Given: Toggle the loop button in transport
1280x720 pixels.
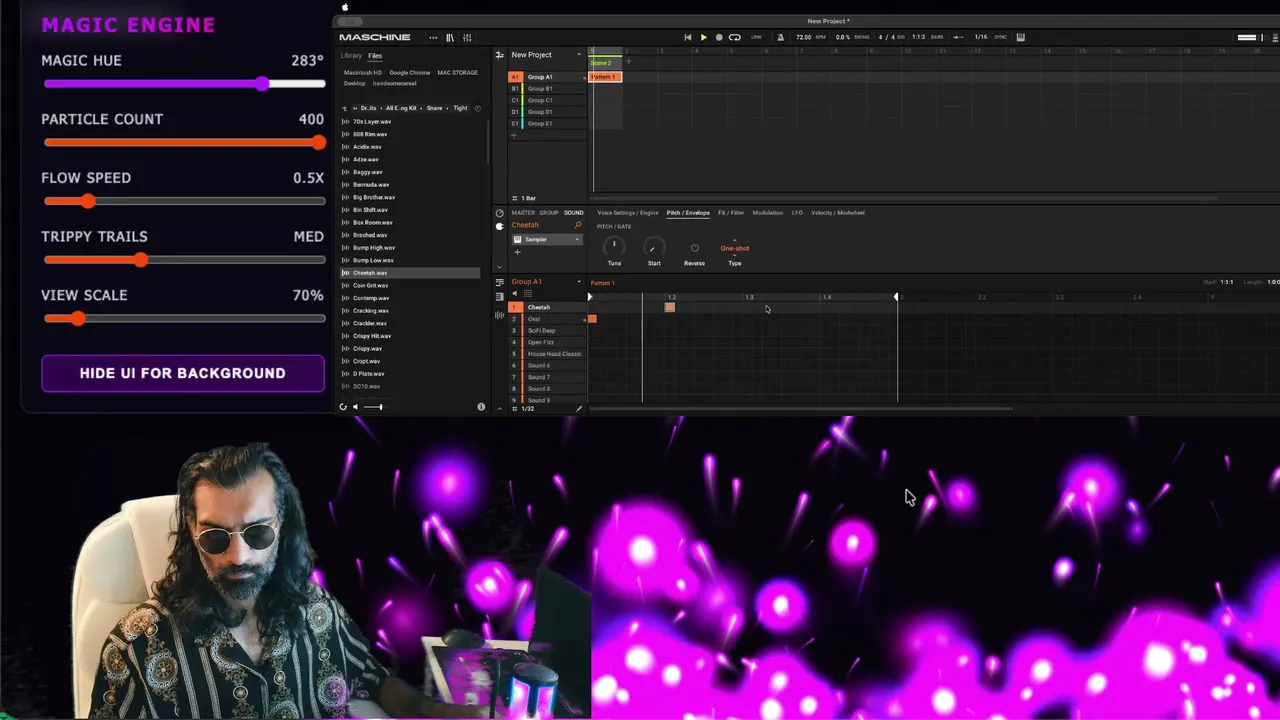Looking at the screenshot, I should tap(734, 38).
